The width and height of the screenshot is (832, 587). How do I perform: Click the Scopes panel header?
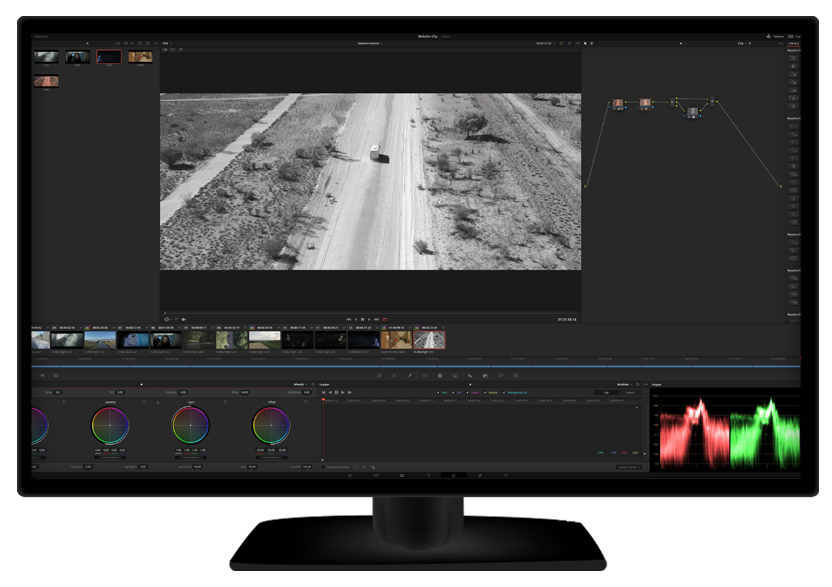tap(655, 385)
